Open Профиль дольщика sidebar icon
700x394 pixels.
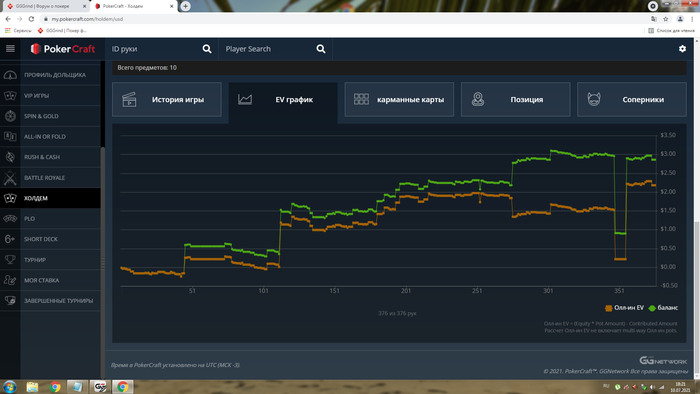point(10,75)
